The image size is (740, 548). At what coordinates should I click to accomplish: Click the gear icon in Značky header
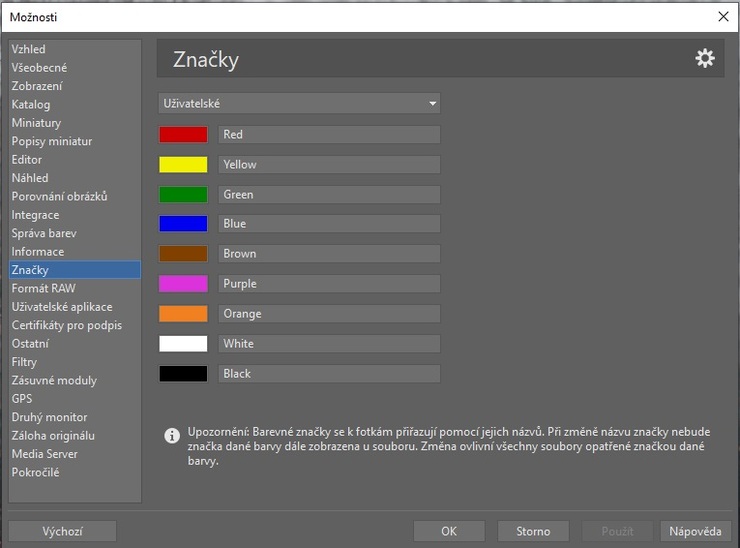click(x=705, y=59)
